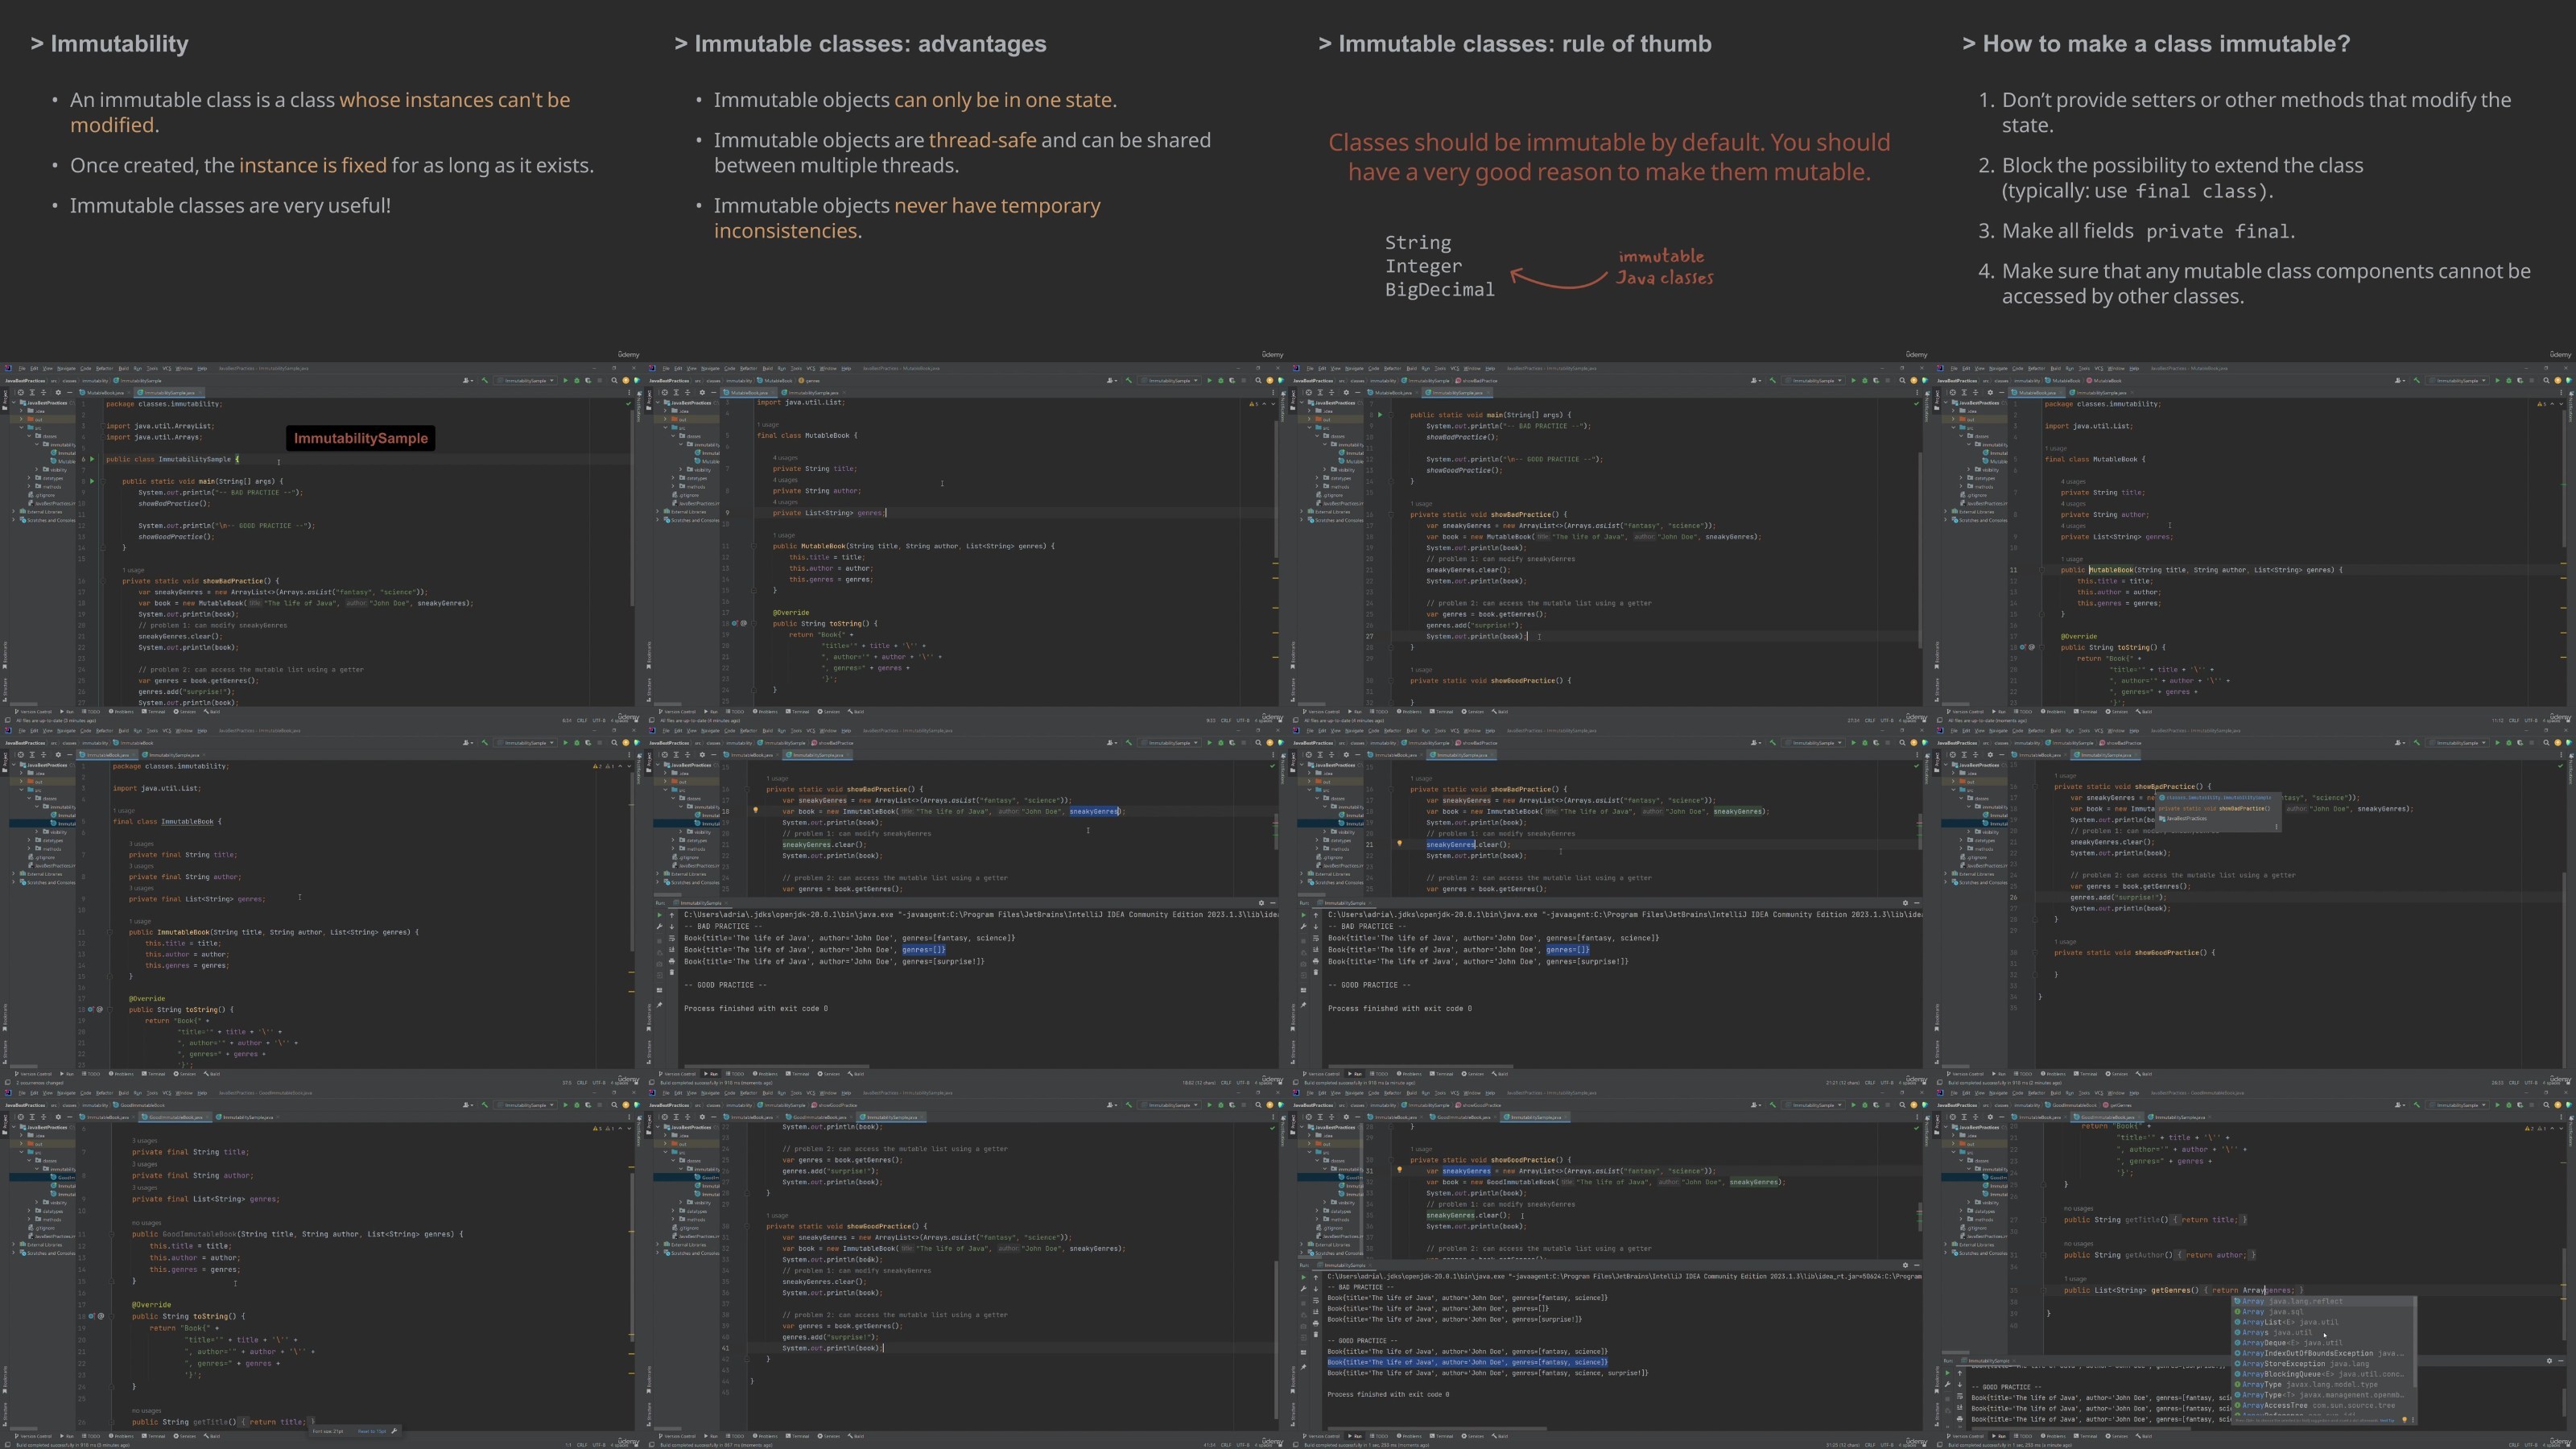Switch to MutableBook.java tab, red ImmutabilitySample label frame
The width and height of the screenshot is (2576, 1449).
pyautogui.click(x=105, y=393)
